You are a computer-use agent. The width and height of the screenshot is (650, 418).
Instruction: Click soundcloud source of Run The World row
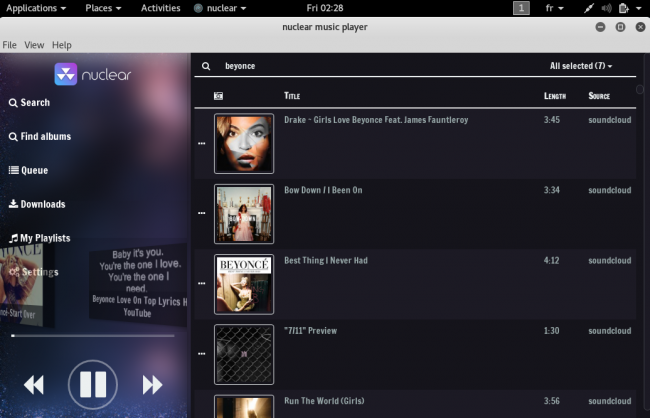[610, 401]
